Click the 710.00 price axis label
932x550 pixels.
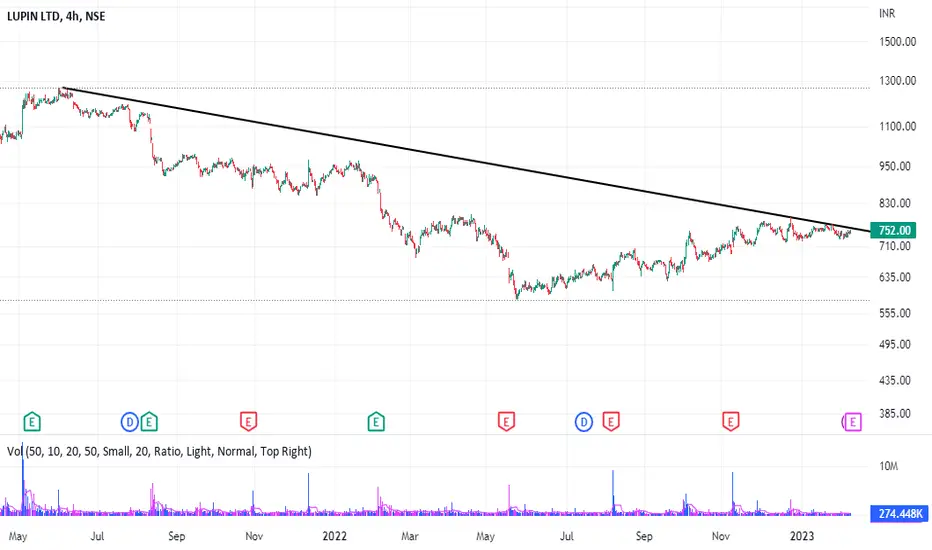pyautogui.click(x=895, y=246)
